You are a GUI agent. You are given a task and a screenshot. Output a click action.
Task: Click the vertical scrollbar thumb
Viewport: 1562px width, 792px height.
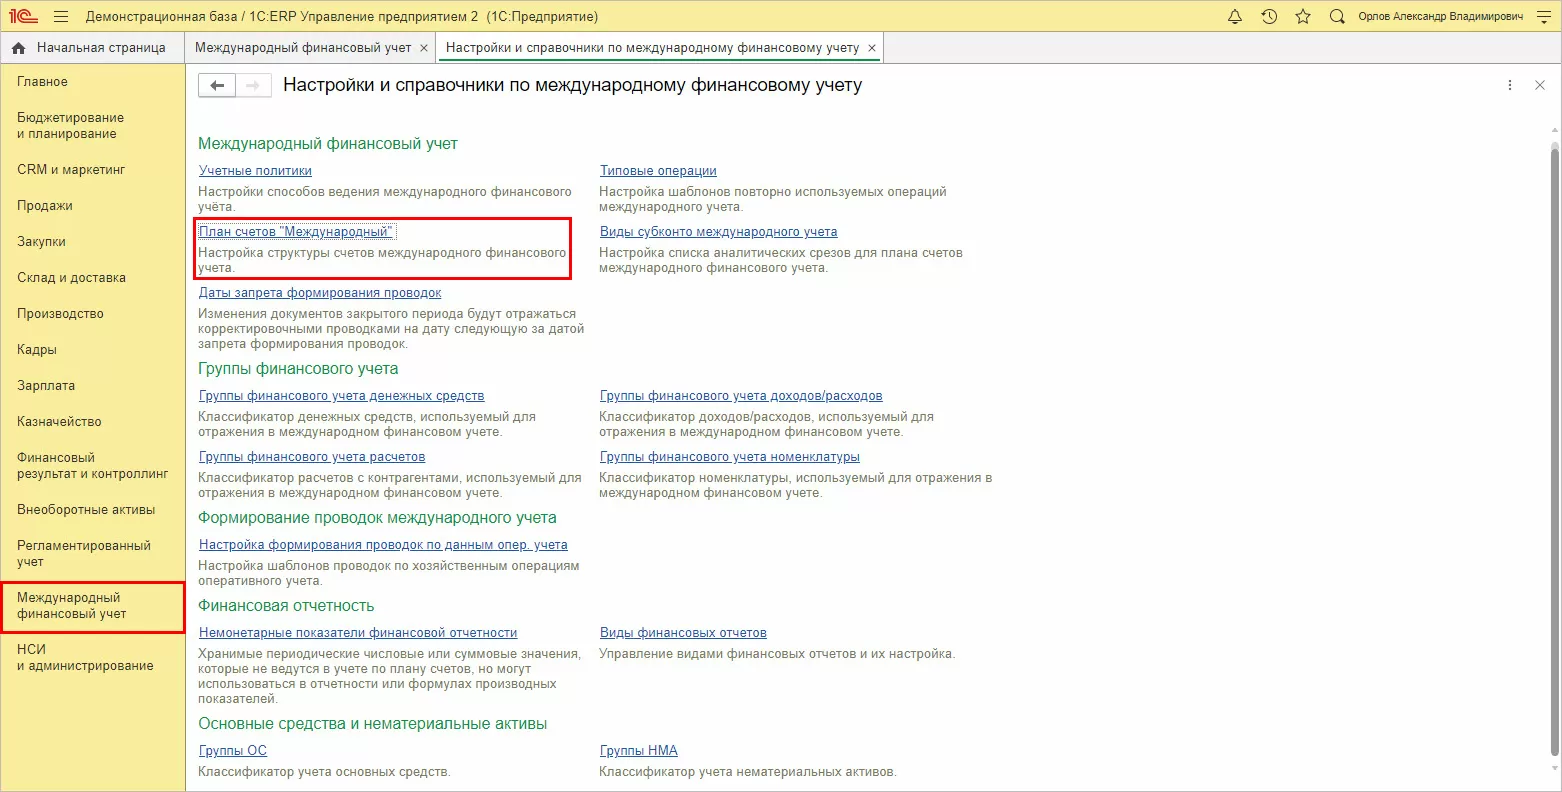tap(1555, 449)
